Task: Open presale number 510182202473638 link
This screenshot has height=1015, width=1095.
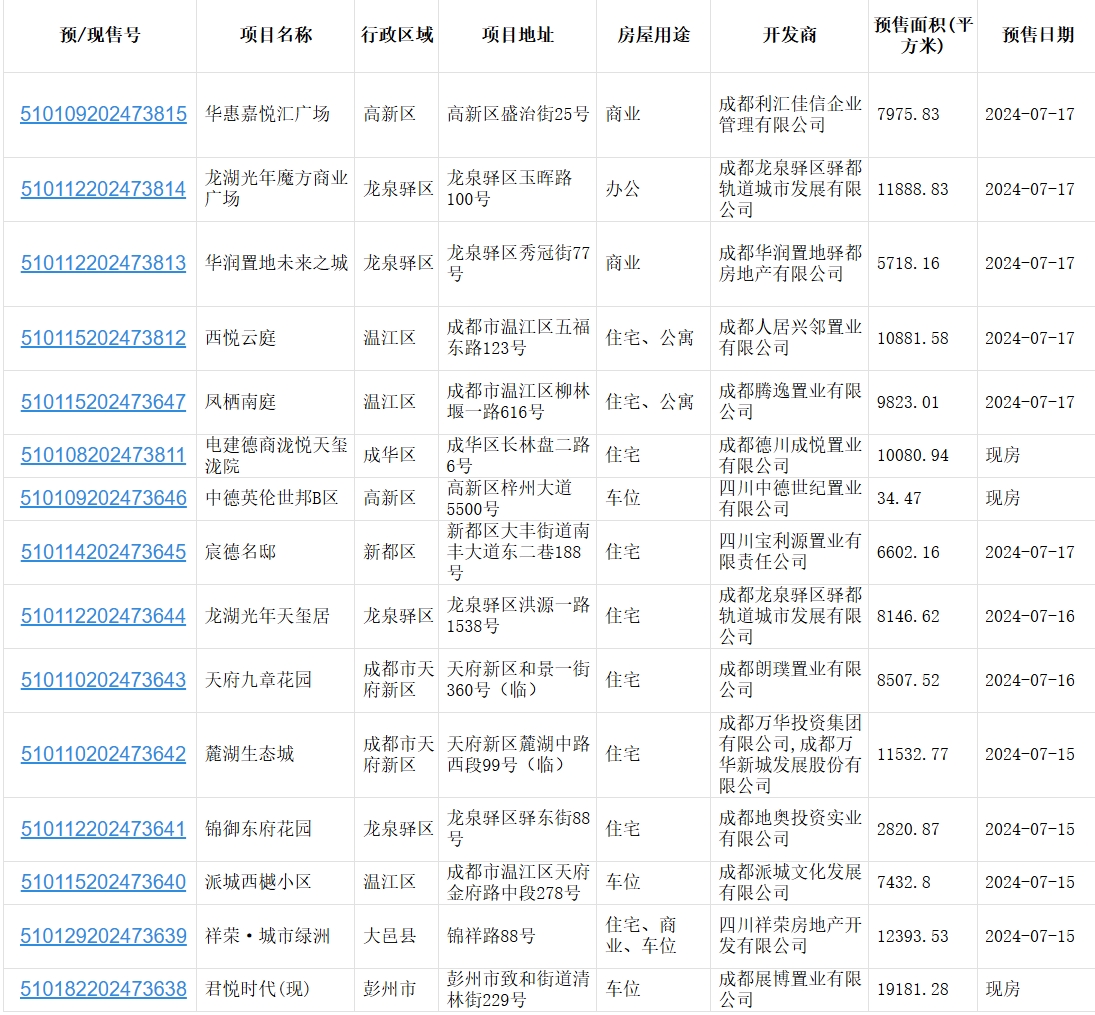Action: [x=103, y=989]
